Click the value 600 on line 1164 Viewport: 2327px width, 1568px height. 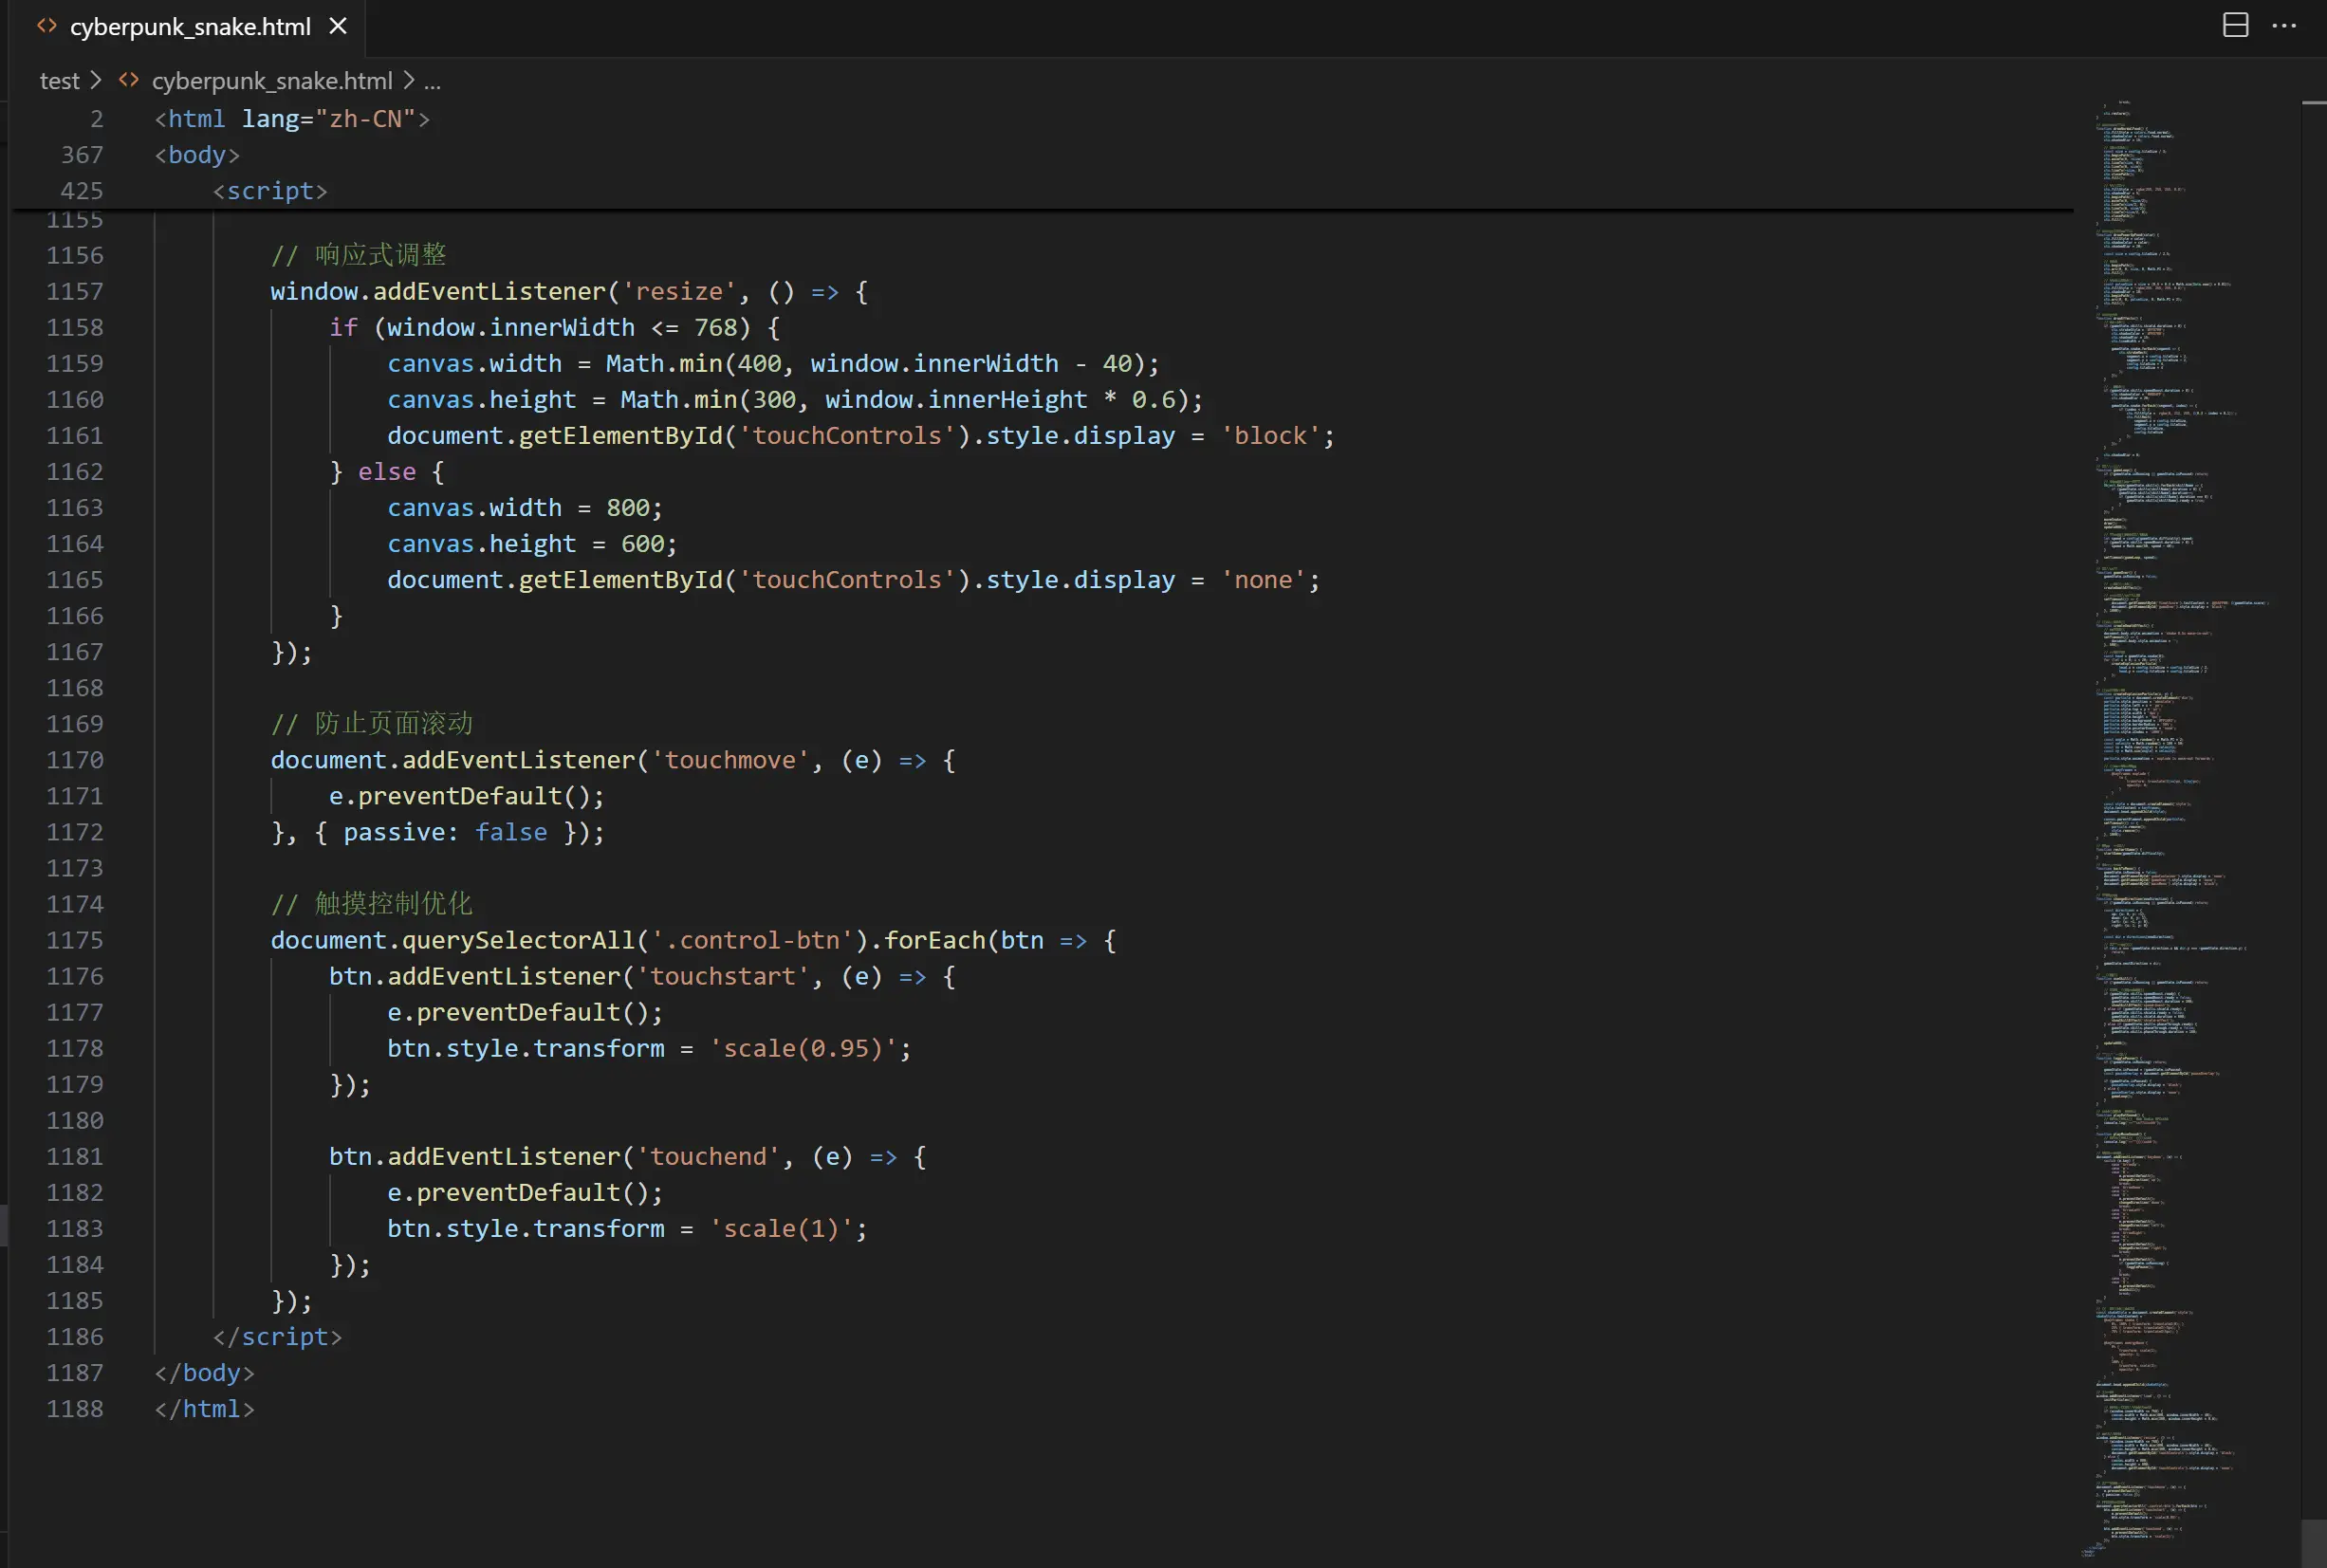click(643, 544)
